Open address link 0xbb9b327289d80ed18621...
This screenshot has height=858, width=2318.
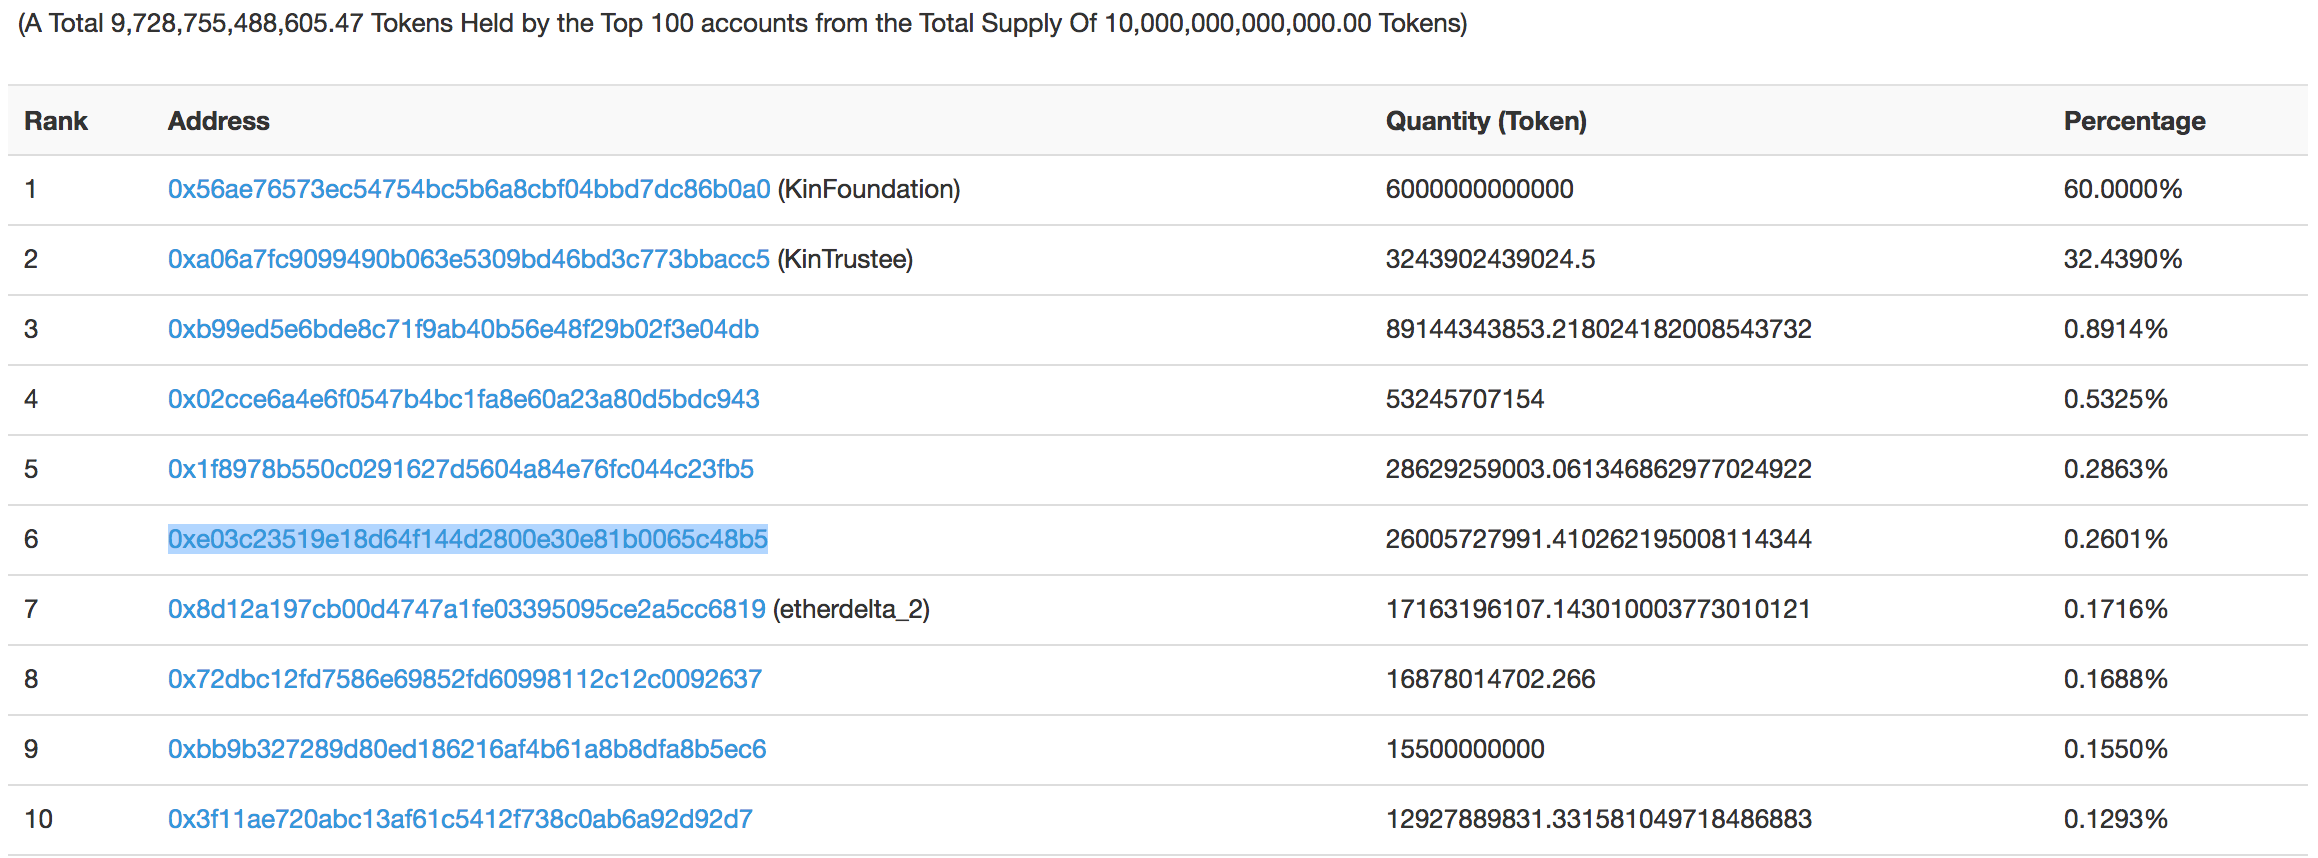pos(467,749)
